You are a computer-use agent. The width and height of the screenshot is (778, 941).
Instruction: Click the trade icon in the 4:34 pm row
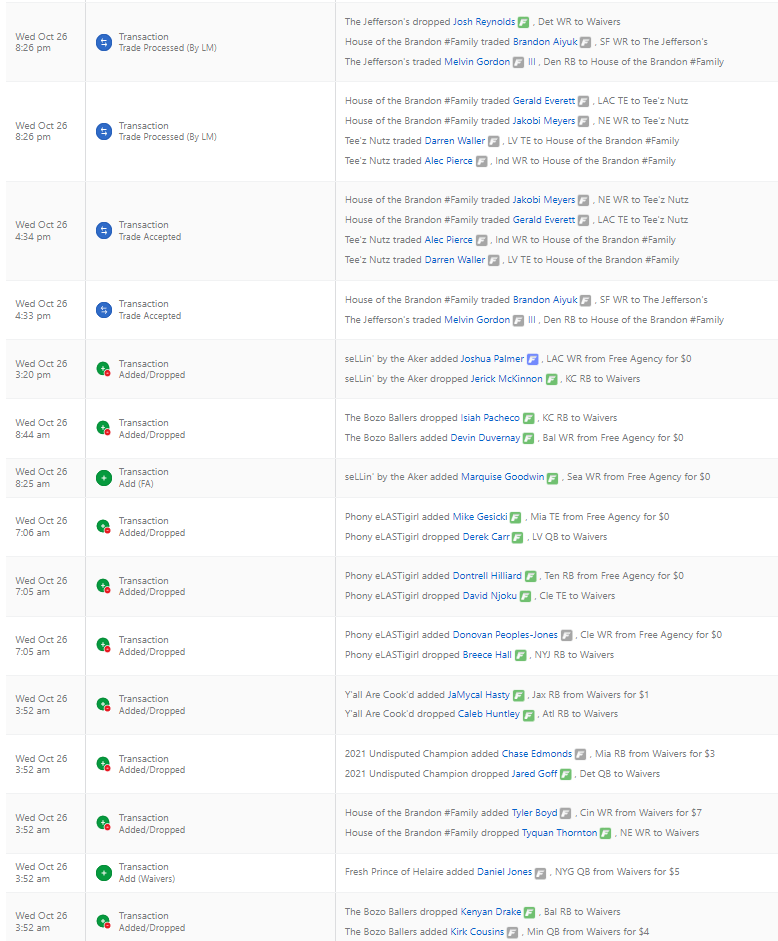pos(103,231)
